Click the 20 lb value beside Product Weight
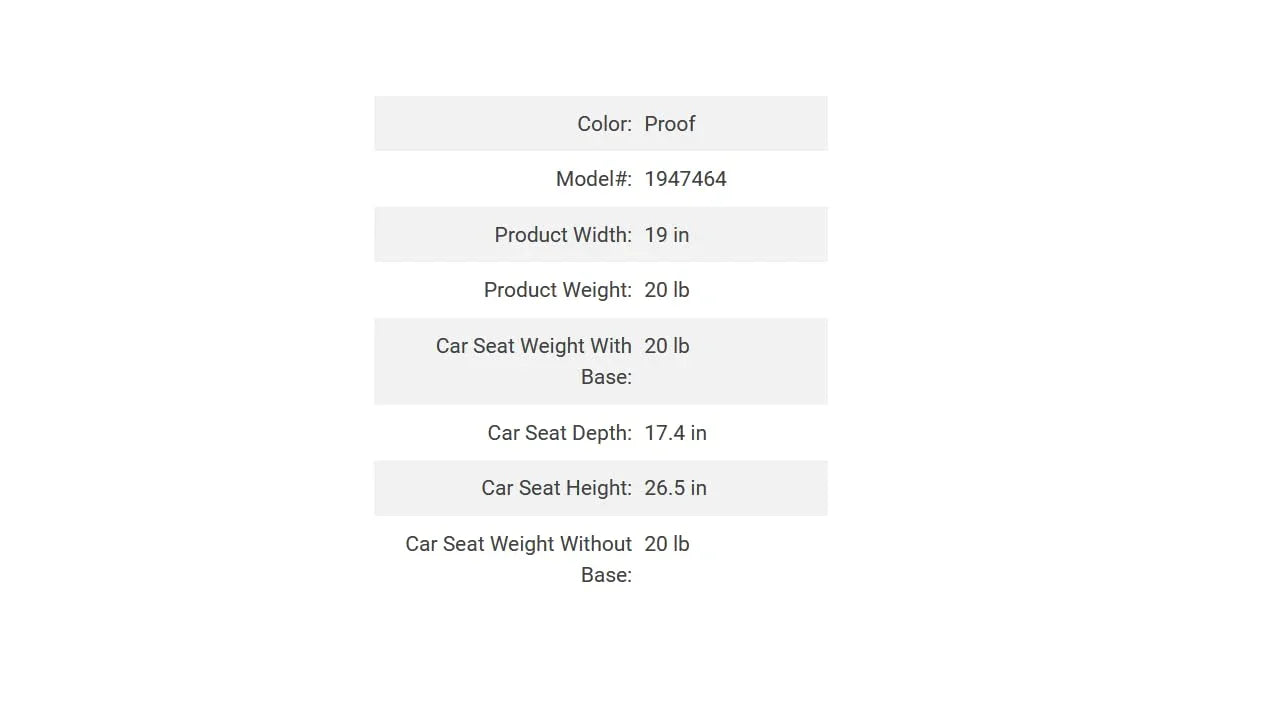Screen dimensions: 1263x719 [x=666, y=290]
